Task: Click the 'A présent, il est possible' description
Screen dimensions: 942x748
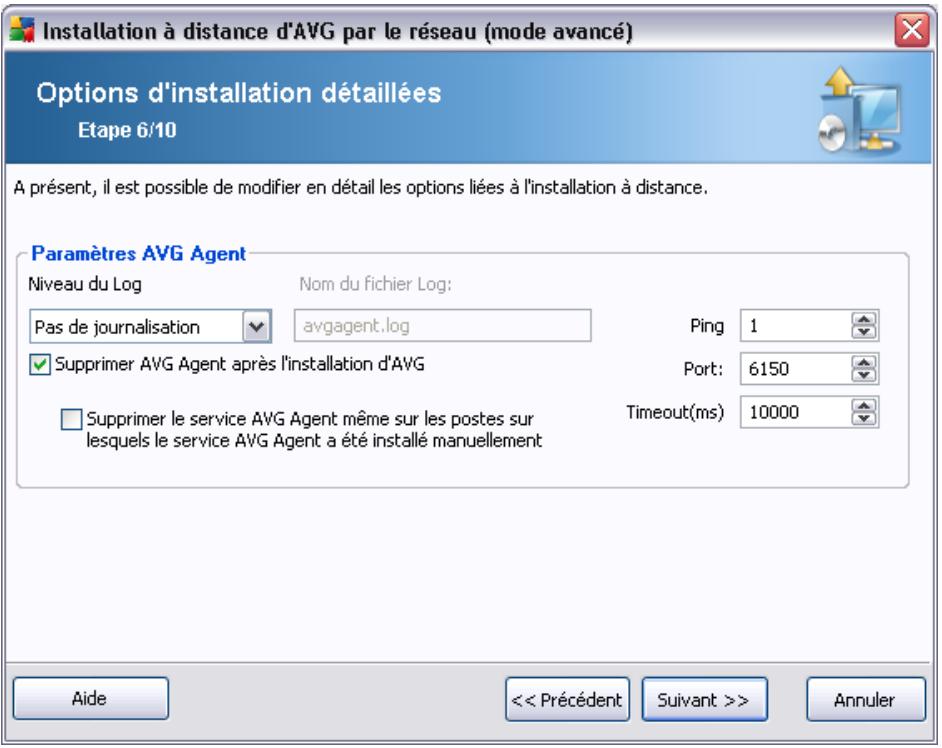Action: [360, 188]
